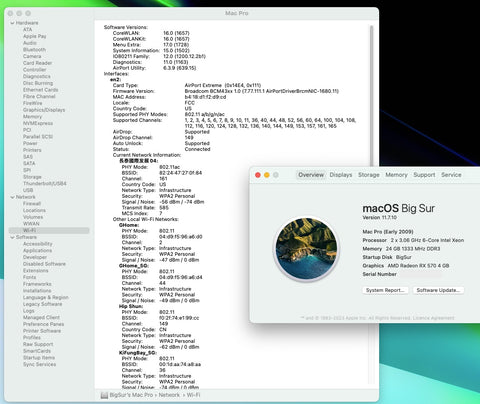Select FireWire in the sidebar

[x=32, y=103]
